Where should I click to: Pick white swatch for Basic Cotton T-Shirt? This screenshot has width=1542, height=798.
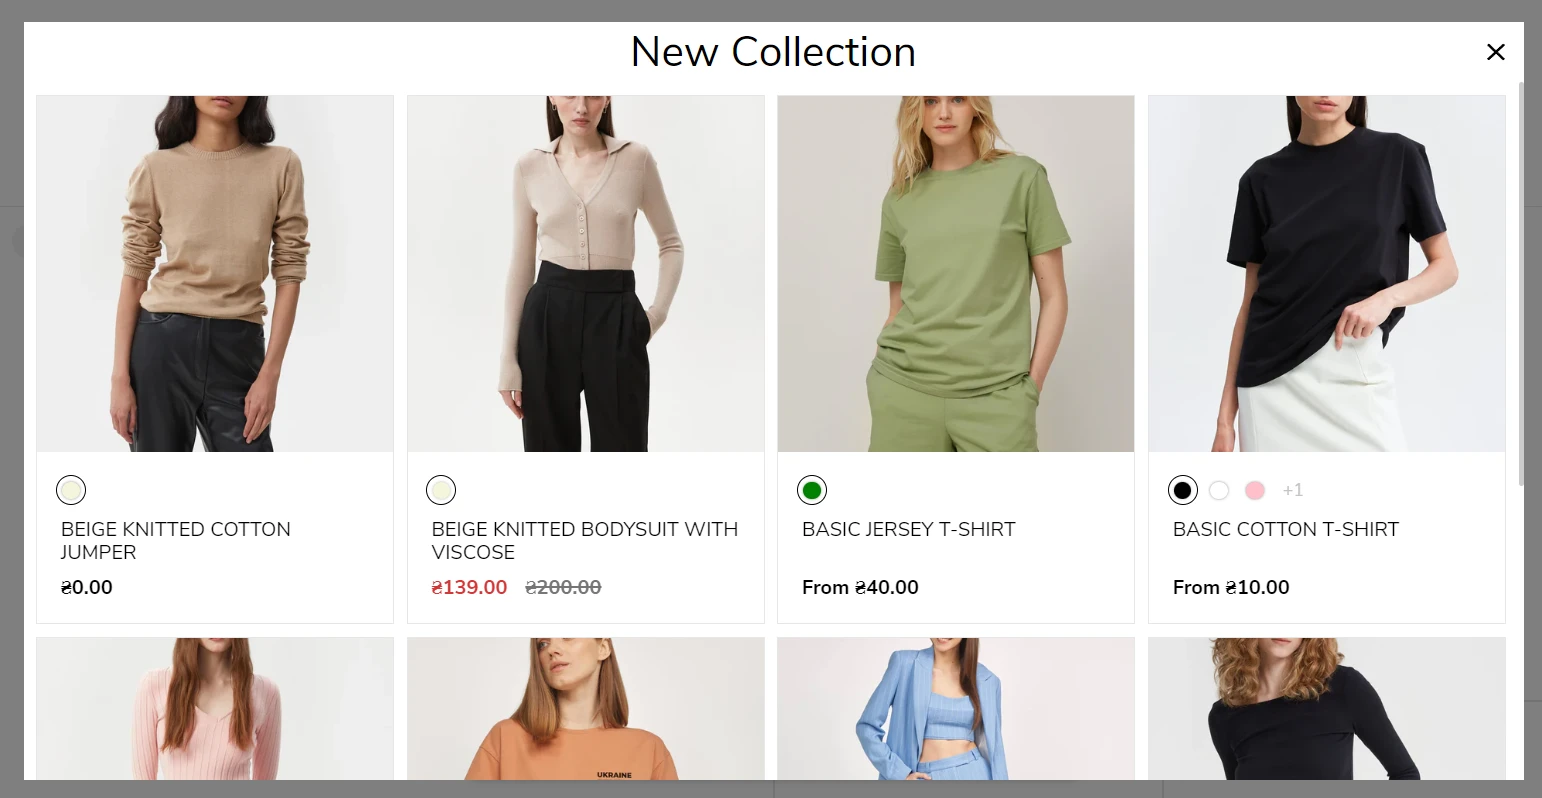1219,490
